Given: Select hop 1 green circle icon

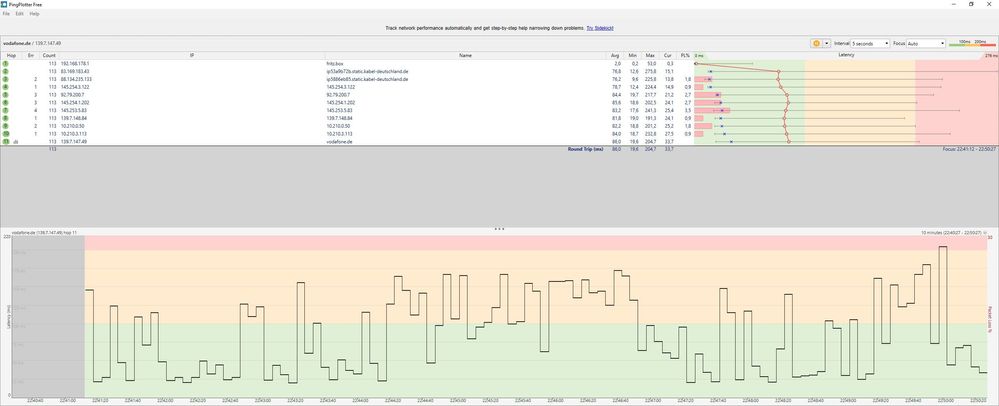Looking at the screenshot, I should pyautogui.click(x=5, y=64).
